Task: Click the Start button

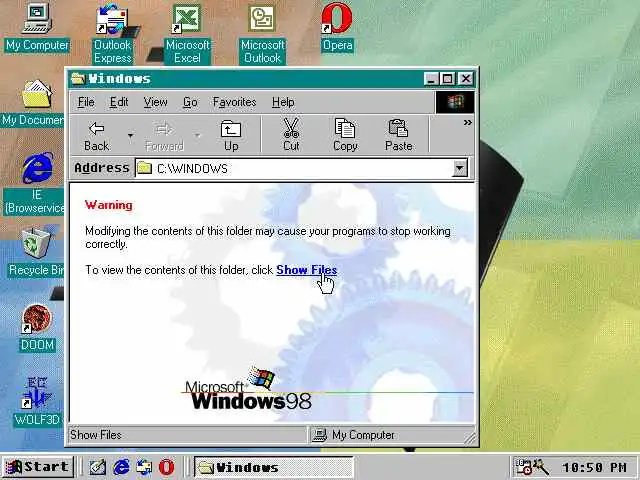Action: click(x=38, y=467)
